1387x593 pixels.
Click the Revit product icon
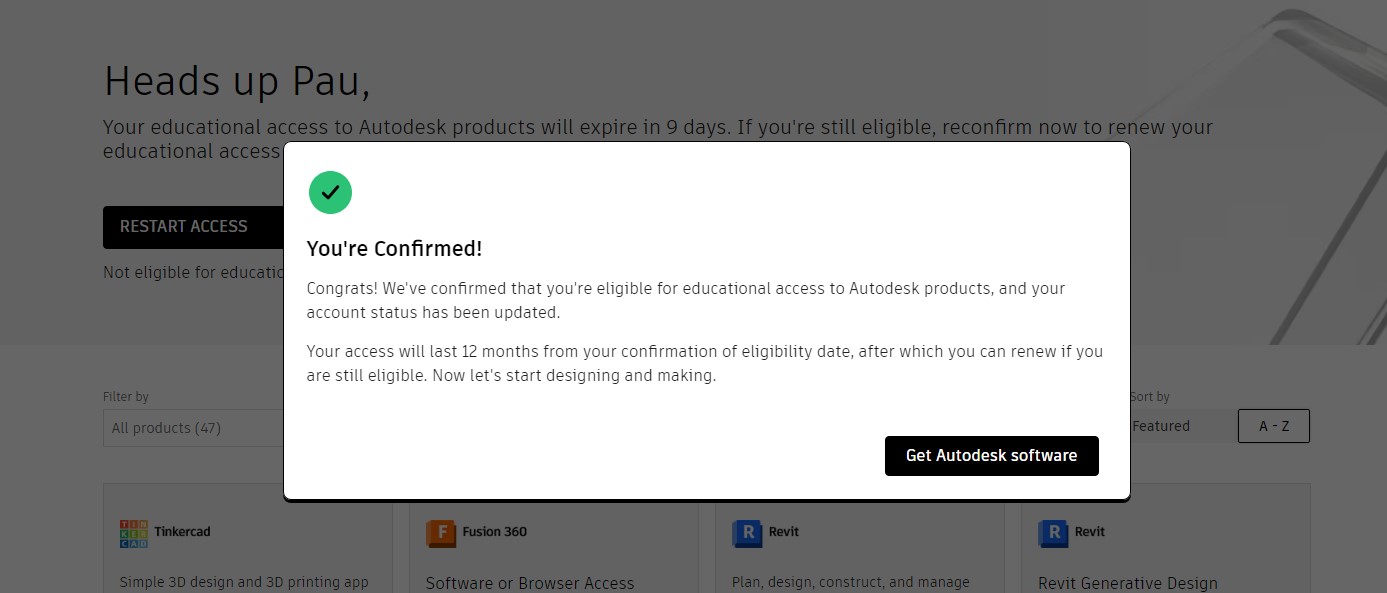pos(746,533)
